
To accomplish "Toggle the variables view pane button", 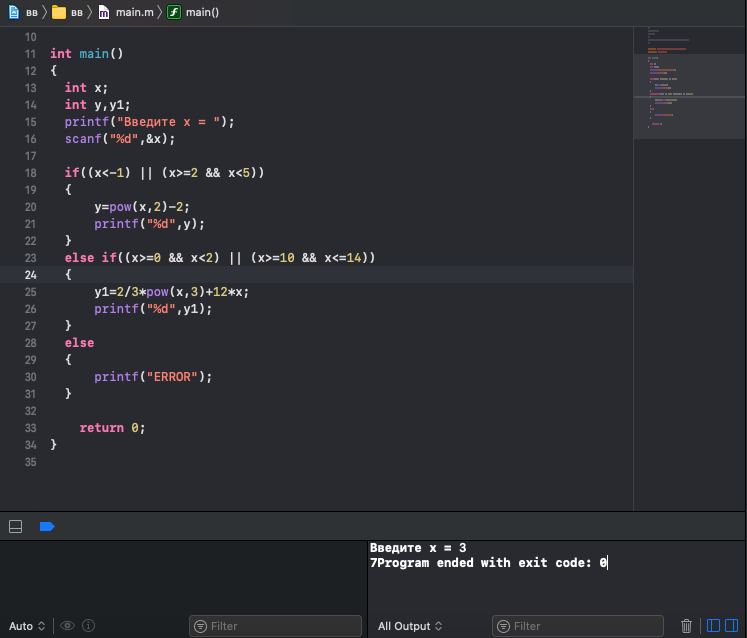I will (713, 626).
